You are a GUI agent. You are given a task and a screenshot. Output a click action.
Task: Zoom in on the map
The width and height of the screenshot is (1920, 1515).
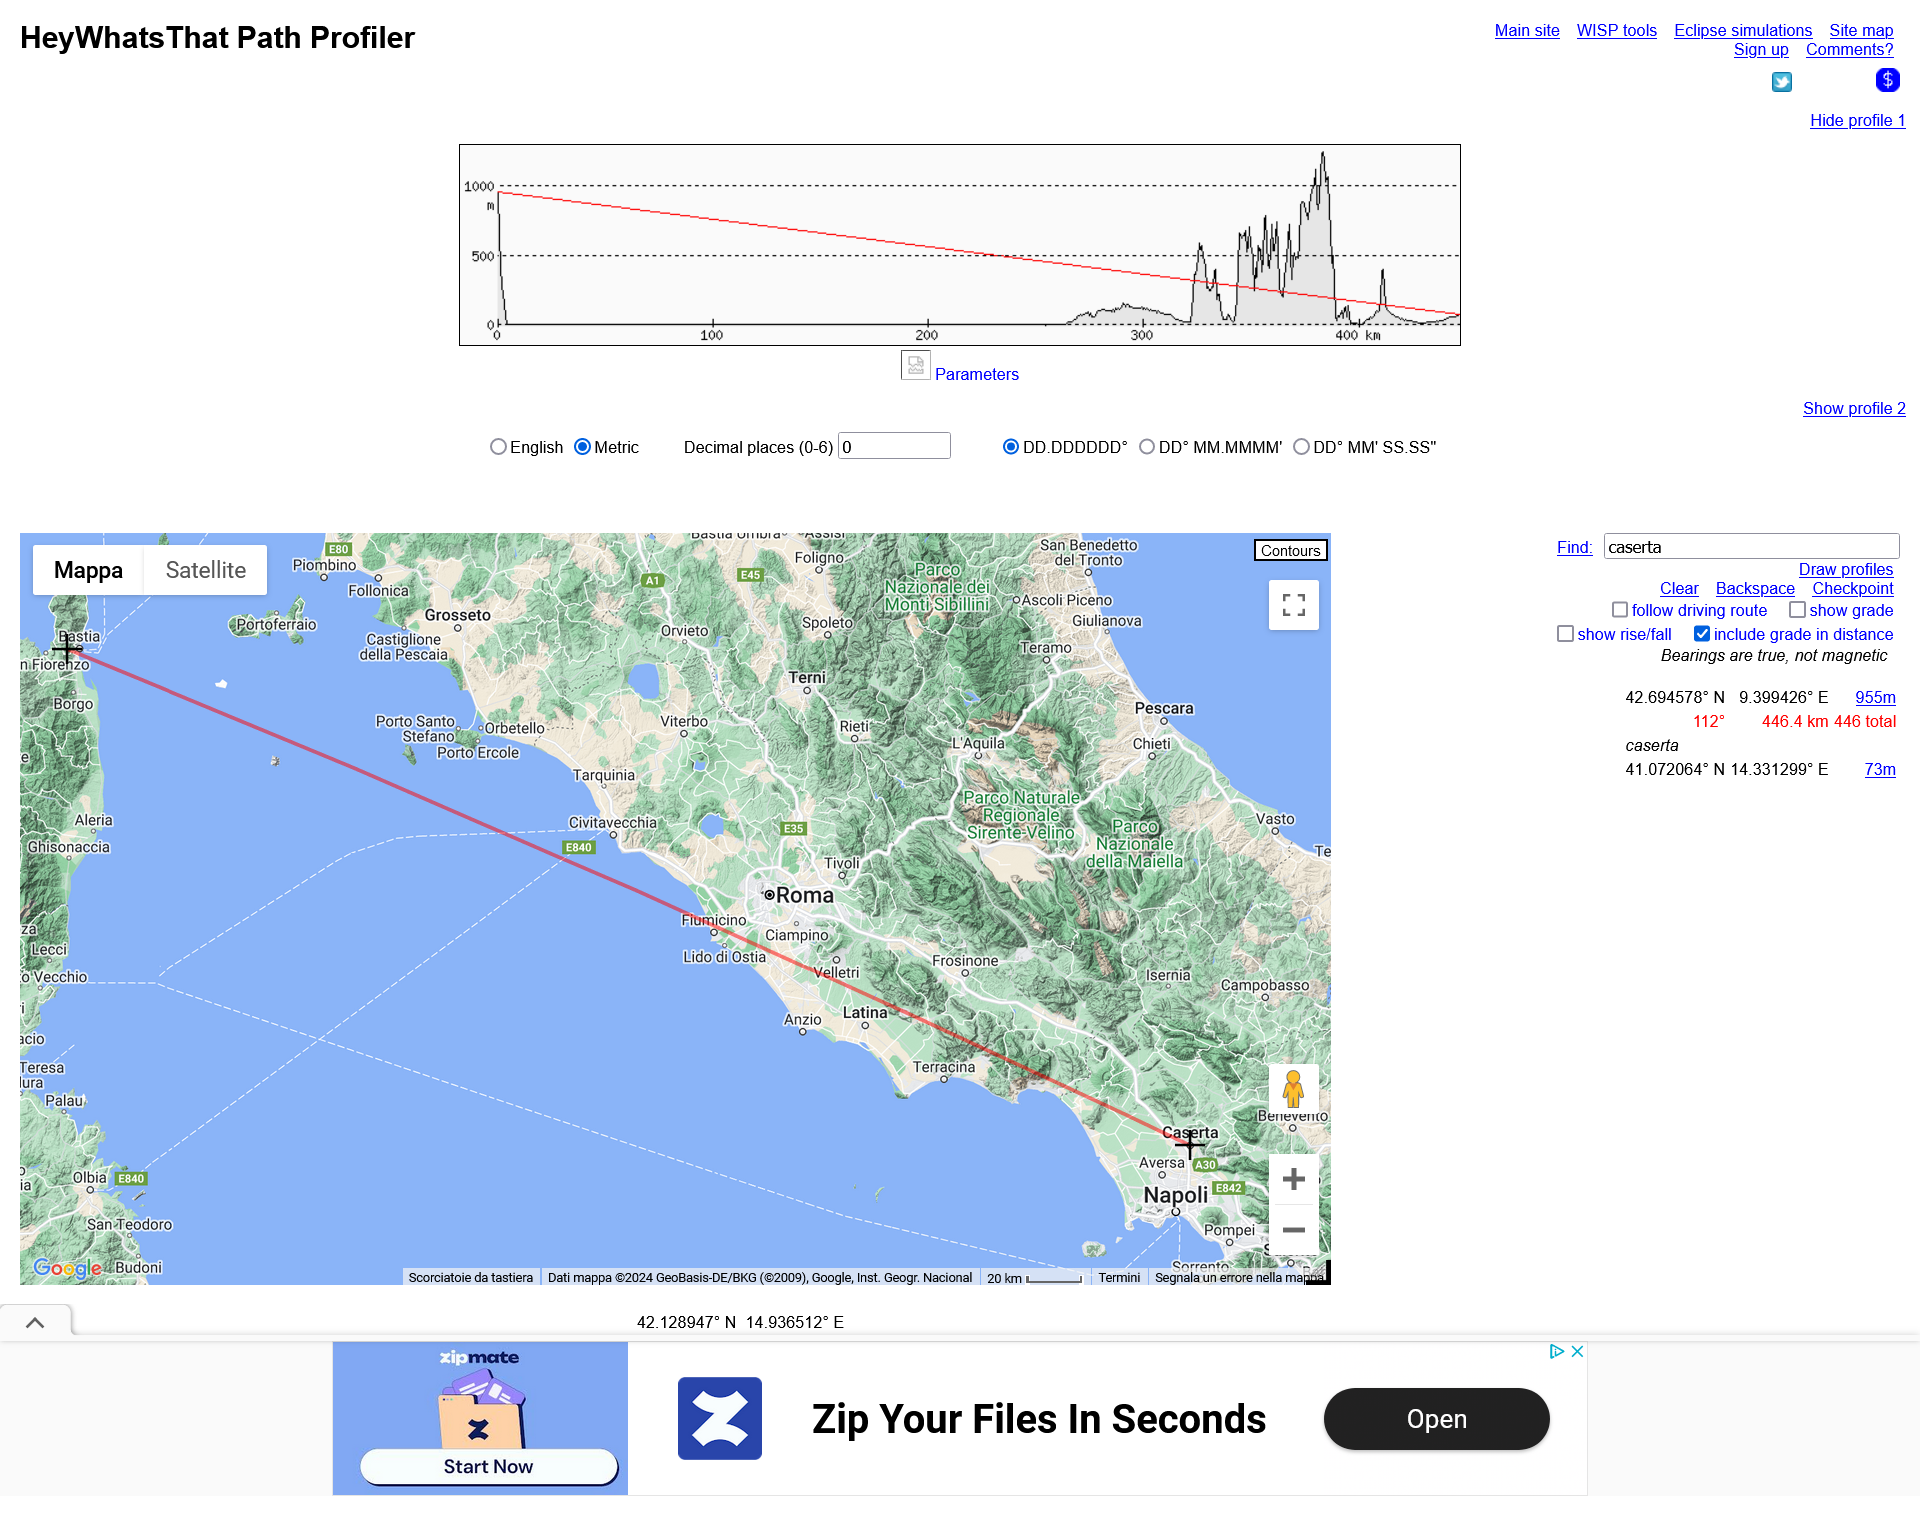point(1294,1179)
